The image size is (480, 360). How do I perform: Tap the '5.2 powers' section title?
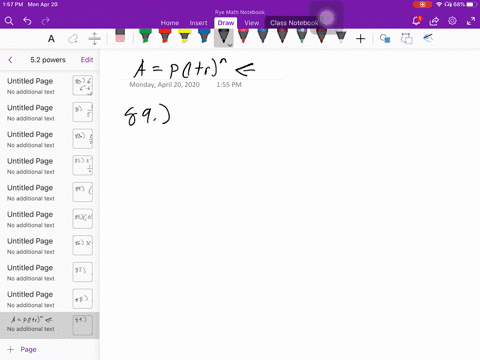[x=48, y=60]
